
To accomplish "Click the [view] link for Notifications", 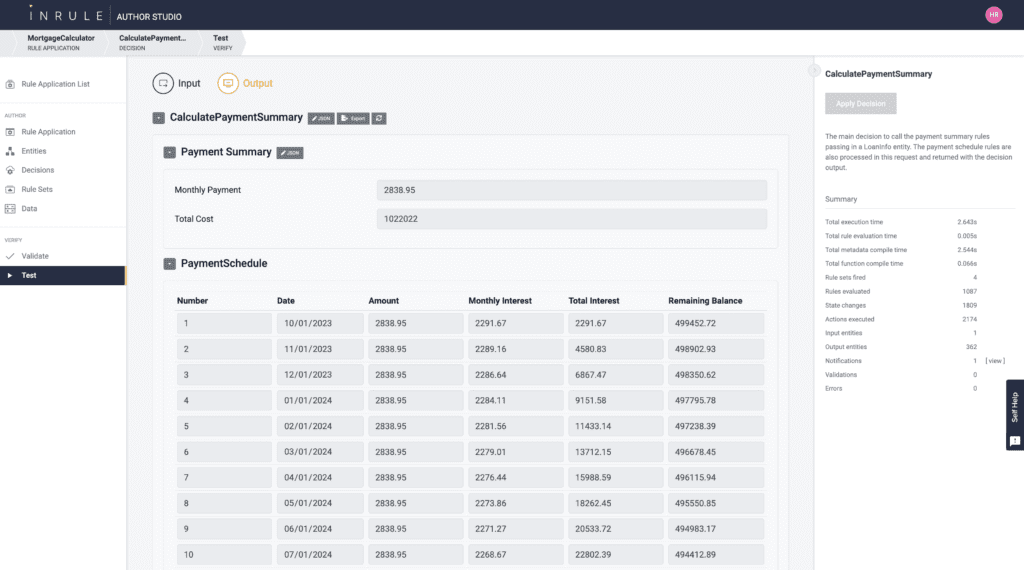I will [x=995, y=361].
